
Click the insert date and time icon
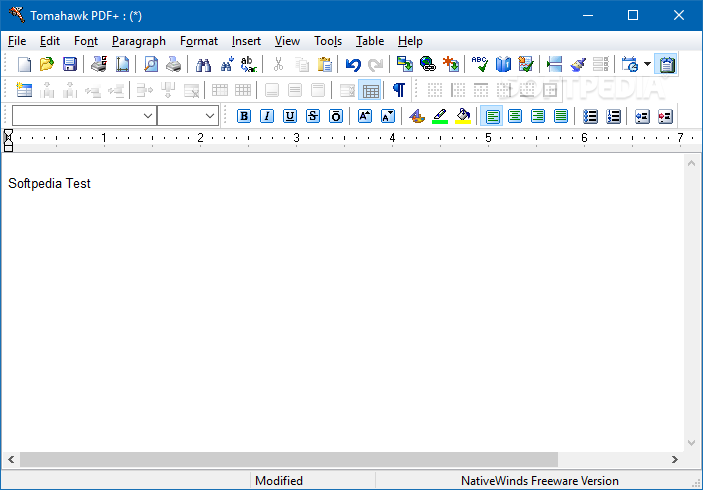click(x=630, y=65)
